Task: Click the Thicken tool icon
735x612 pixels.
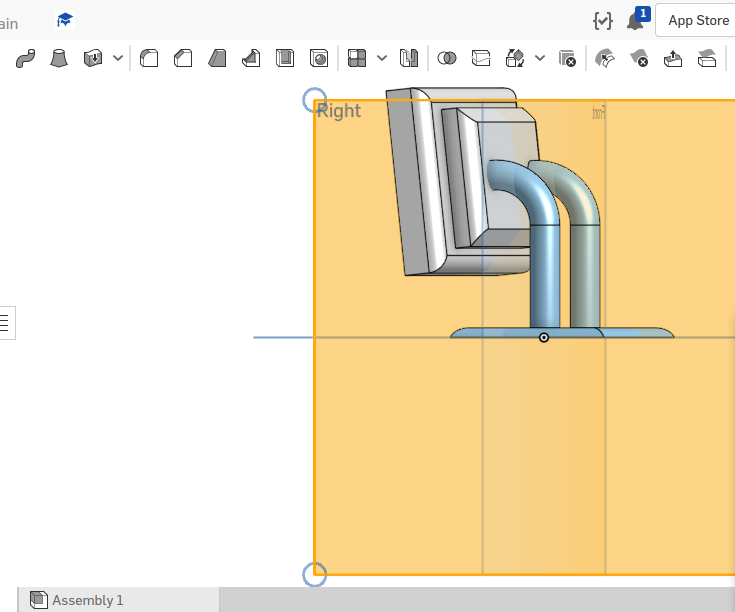Action: point(93,58)
